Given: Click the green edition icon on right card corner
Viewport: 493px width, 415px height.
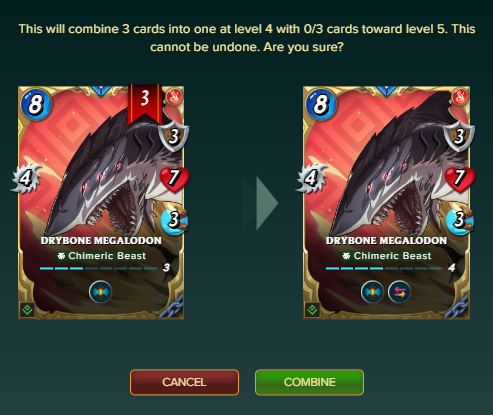Looking at the screenshot, I should [x=312, y=310].
